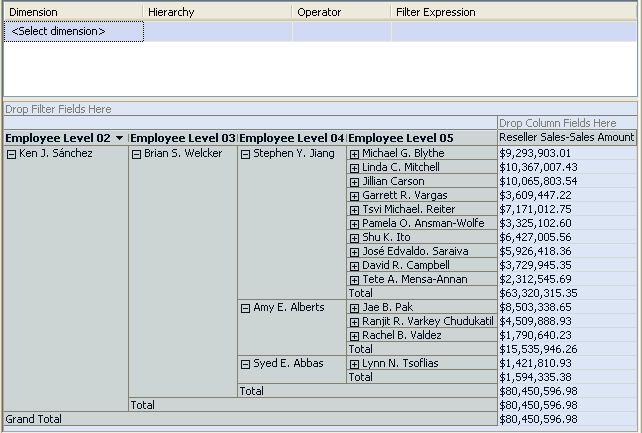Click the Employee Level 05 column header
This screenshot has height=433, width=642.
coord(401,138)
